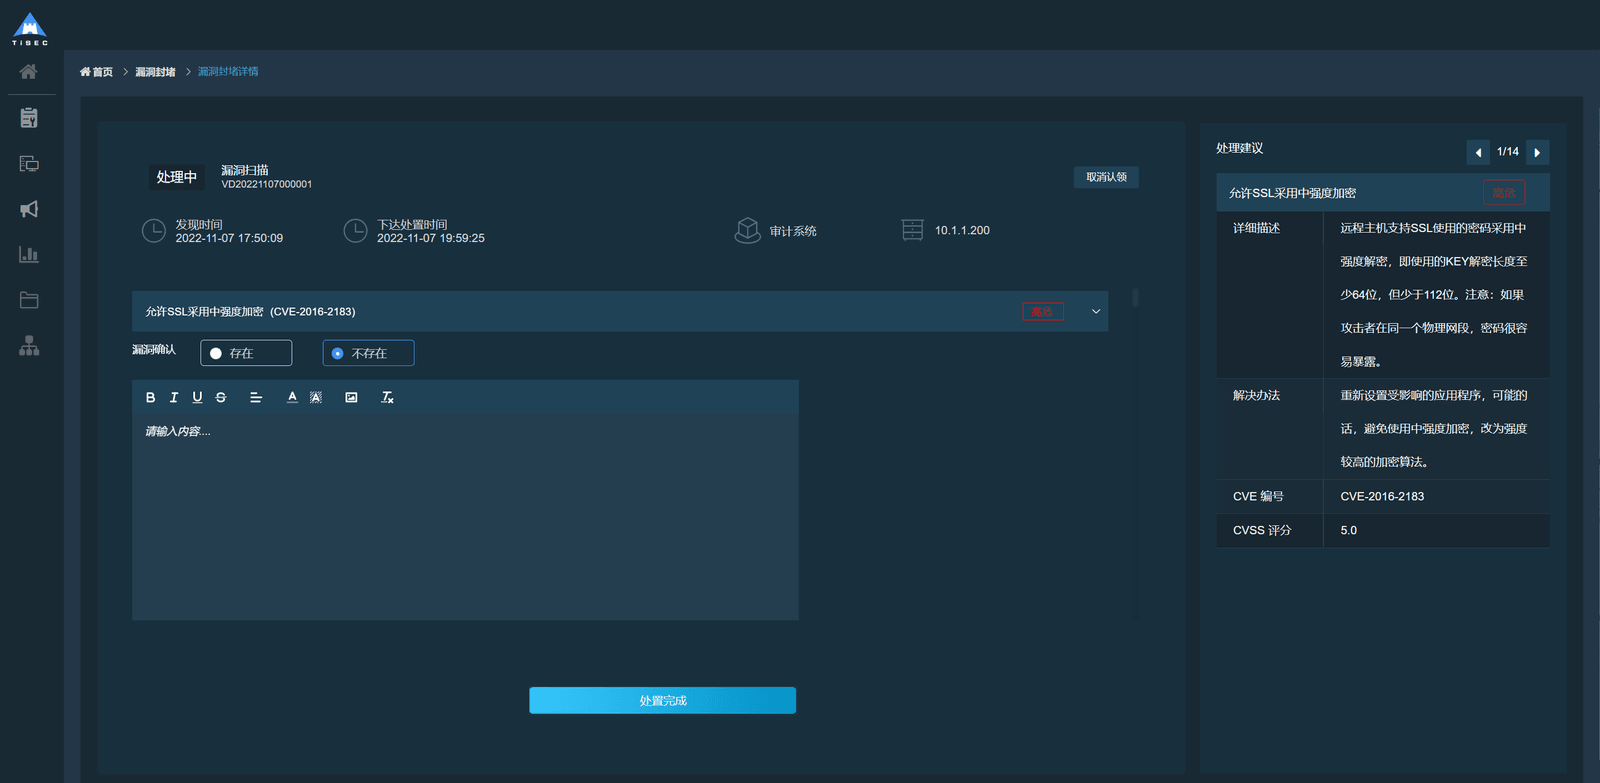This screenshot has width=1600, height=783.
Task: Insert image via editor toolbar
Action: [x=351, y=397]
